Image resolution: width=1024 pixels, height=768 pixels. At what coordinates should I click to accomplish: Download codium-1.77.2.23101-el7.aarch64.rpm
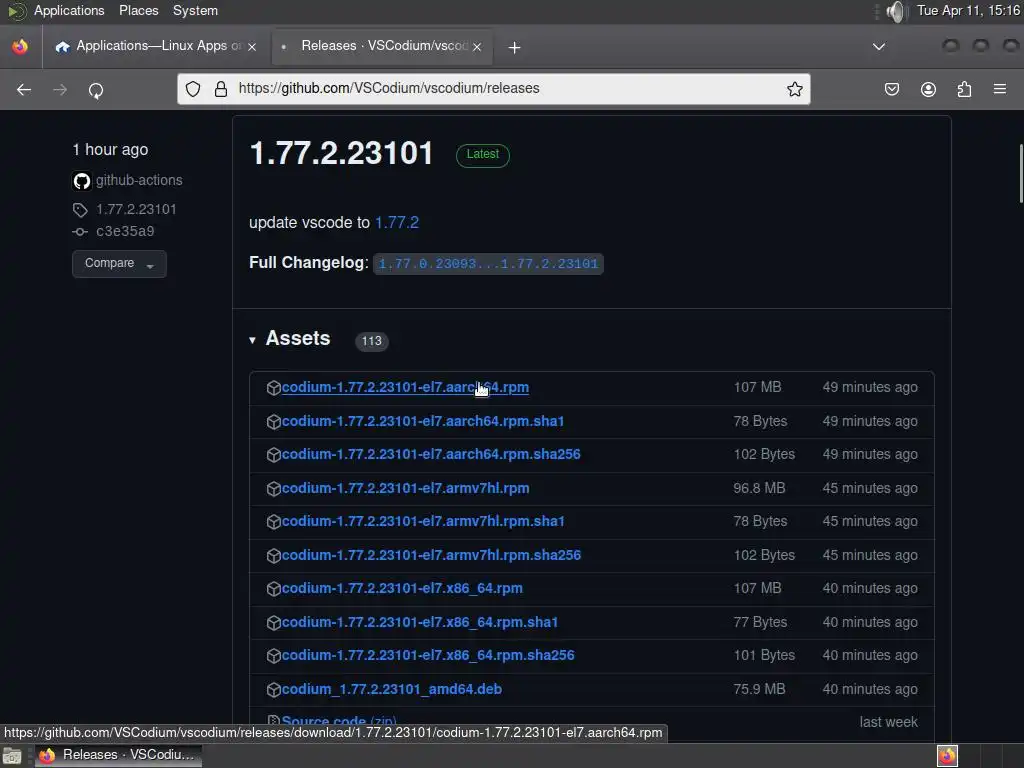(405, 388)
